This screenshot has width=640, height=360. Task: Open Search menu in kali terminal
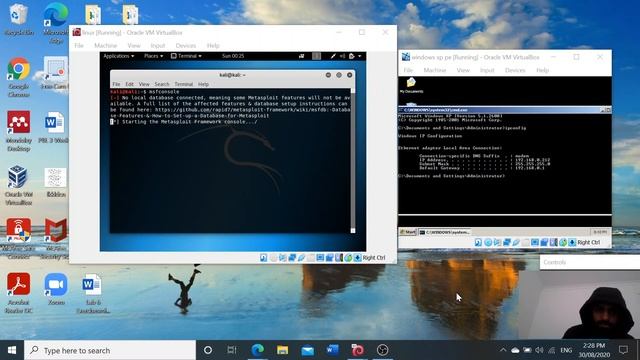pyautogui.click(x=162, y=84)
